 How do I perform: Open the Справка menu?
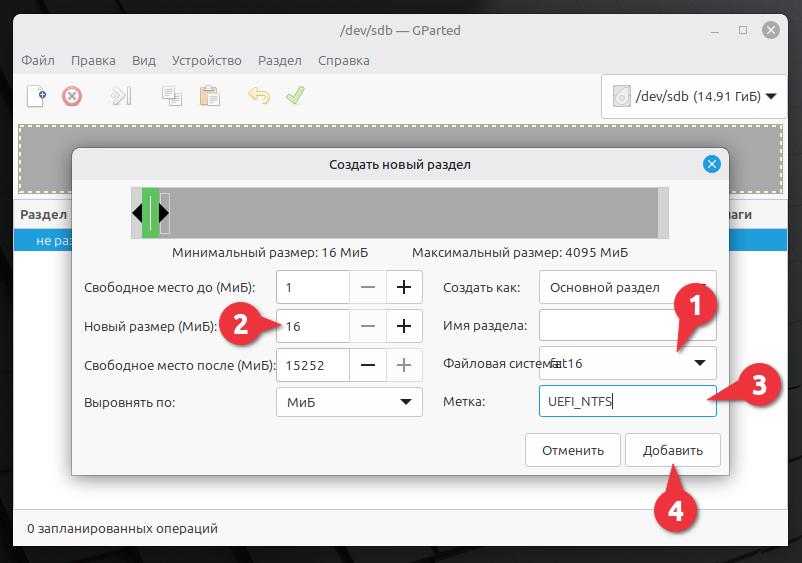(344, 60)
